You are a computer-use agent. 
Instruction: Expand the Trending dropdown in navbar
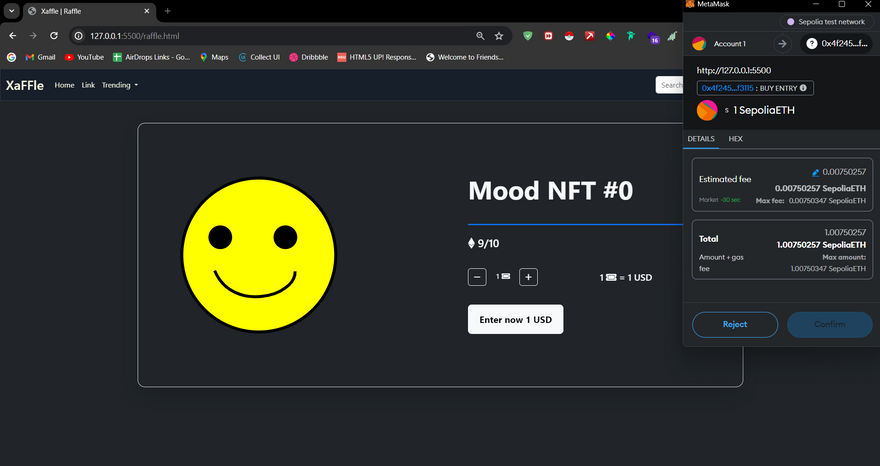(120, 85)
